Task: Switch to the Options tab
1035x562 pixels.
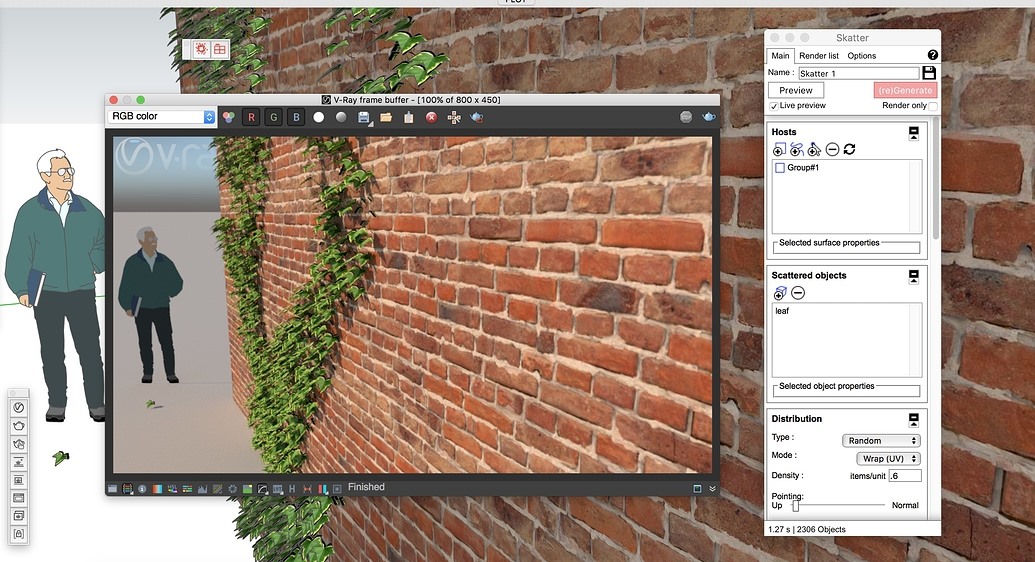Action: point(861,55)
